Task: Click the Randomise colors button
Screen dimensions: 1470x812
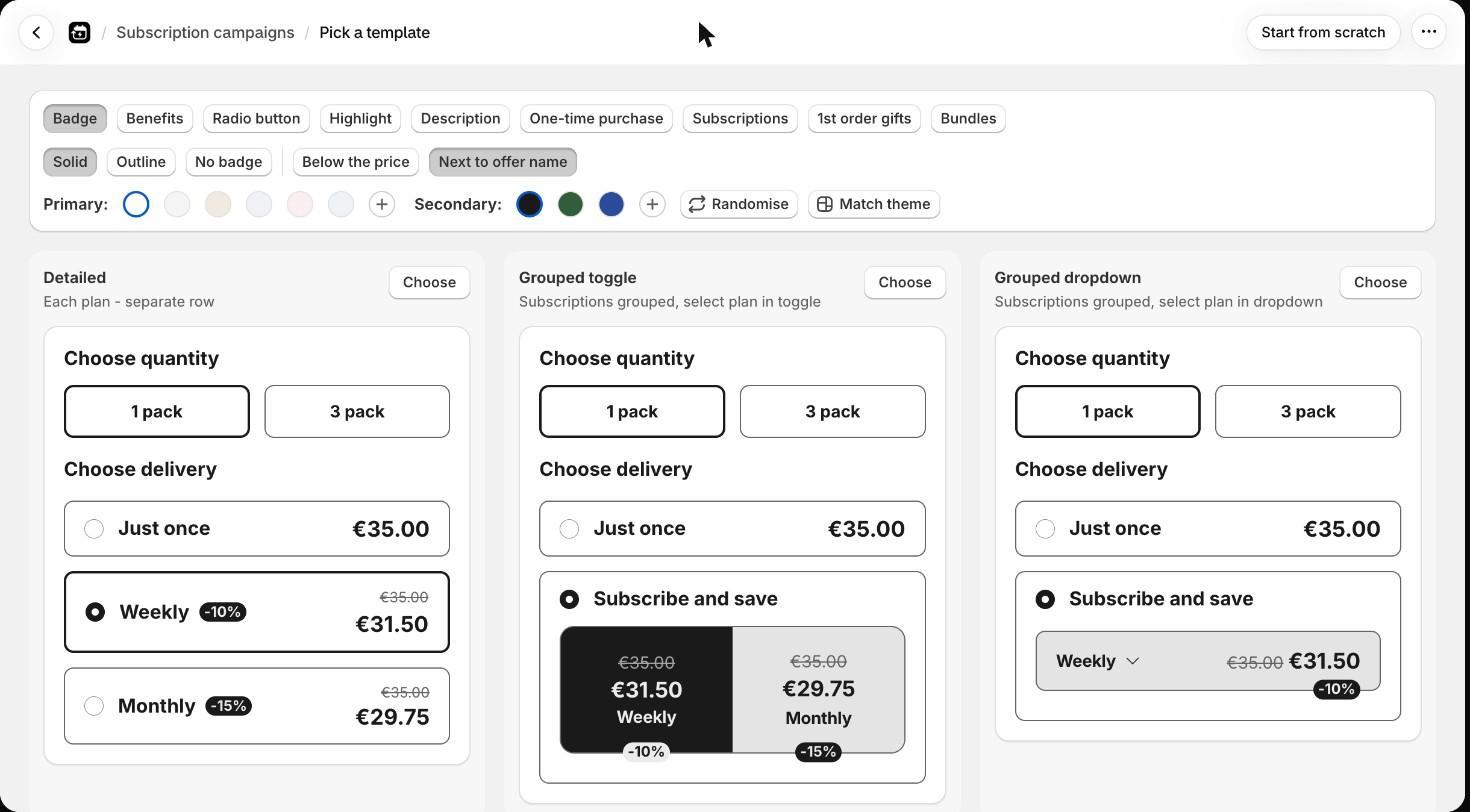Action: [739, 204]
